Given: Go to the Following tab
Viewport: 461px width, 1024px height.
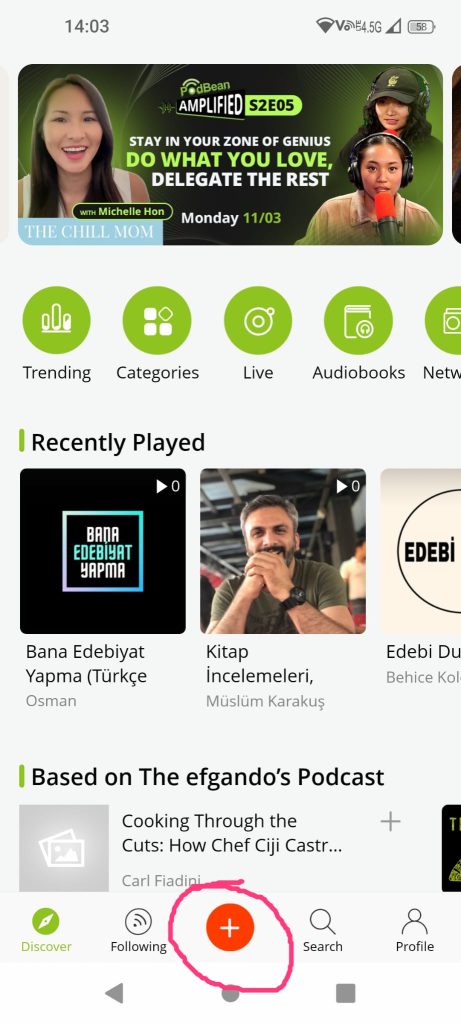Looking at the screenshot, I should [x=138, y=931].
